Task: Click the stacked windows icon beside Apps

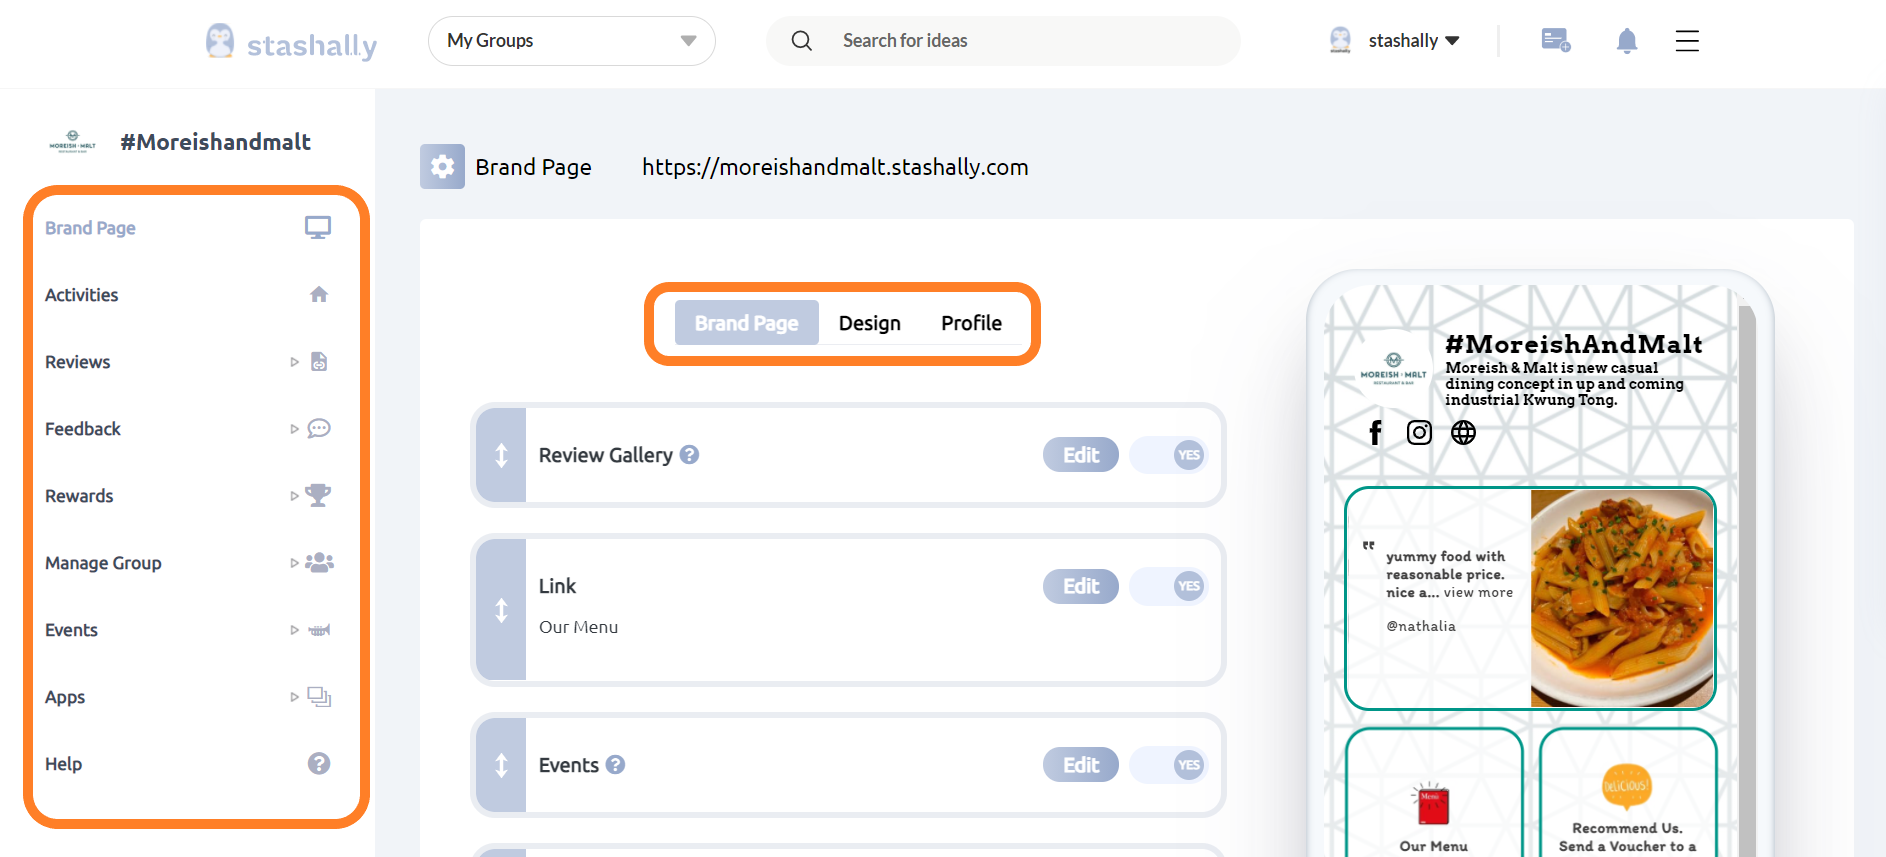Action: pos(319,697)
